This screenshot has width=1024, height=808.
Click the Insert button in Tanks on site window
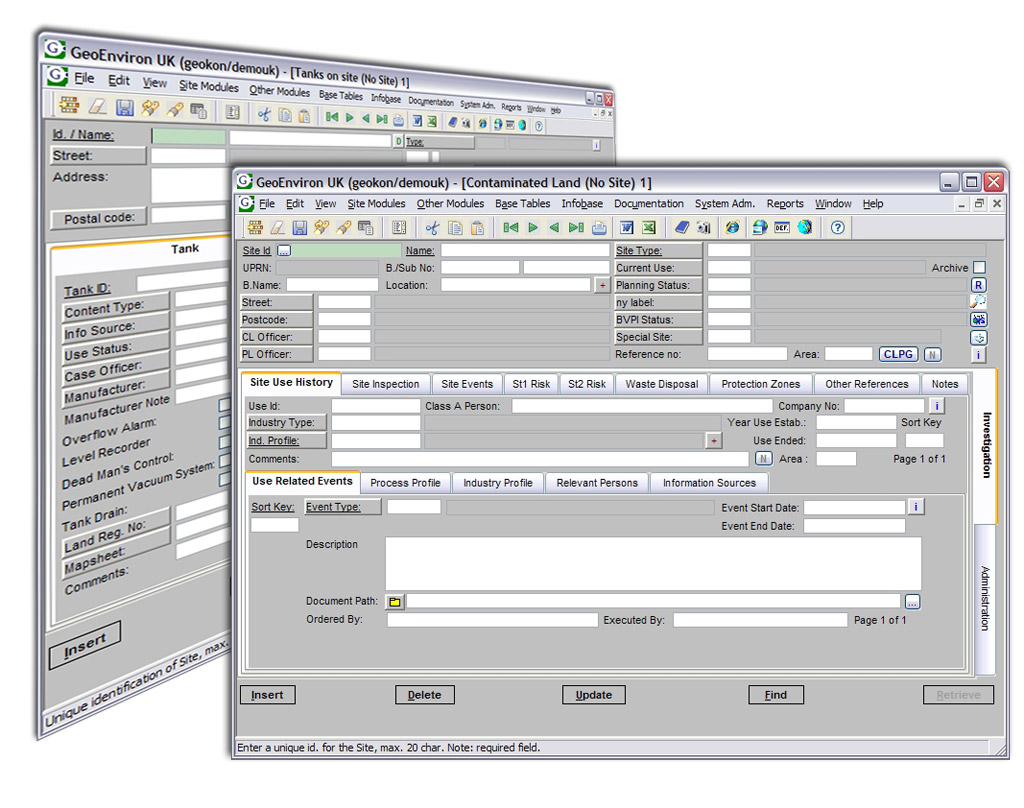(x=85, y=645)
